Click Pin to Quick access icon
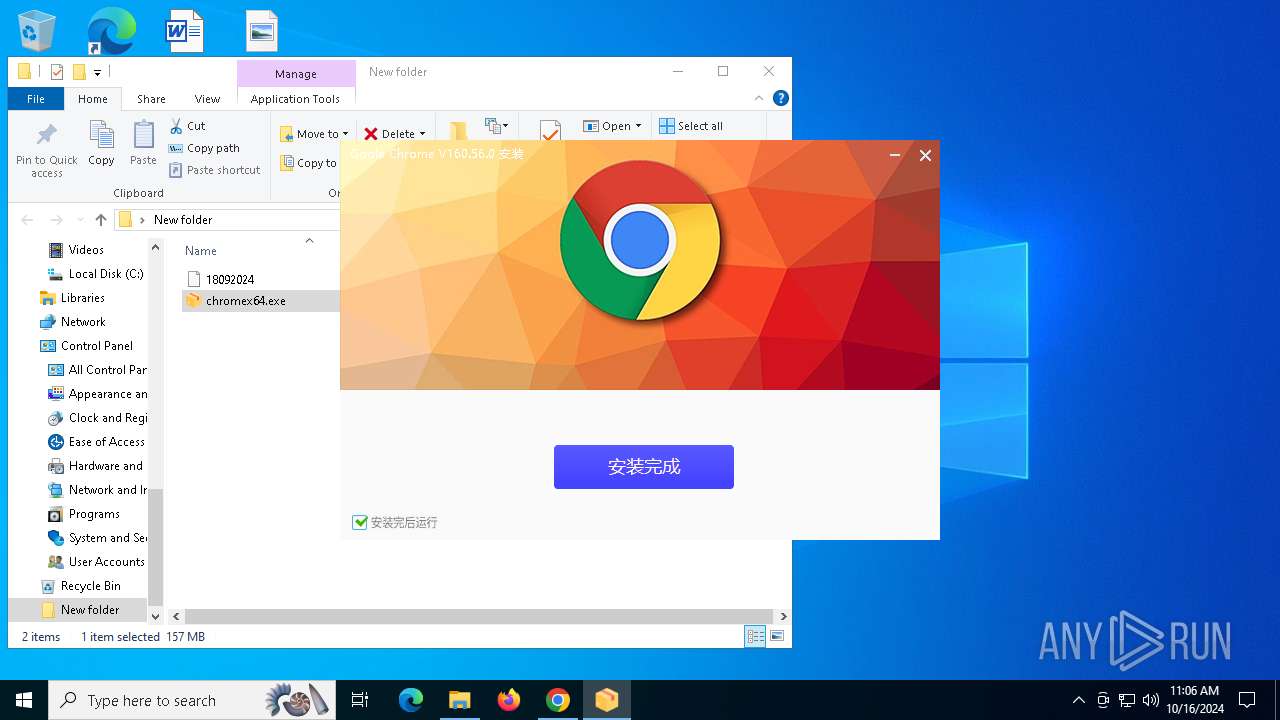The image size is (1280, 720). (x=47, y=150)
